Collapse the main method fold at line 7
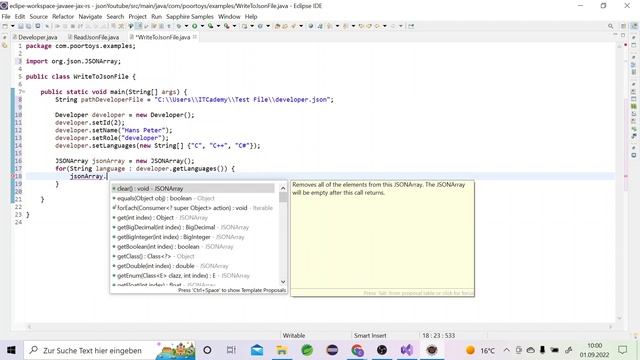The height and width of the screenshot is (360, 640). (23, 92)
